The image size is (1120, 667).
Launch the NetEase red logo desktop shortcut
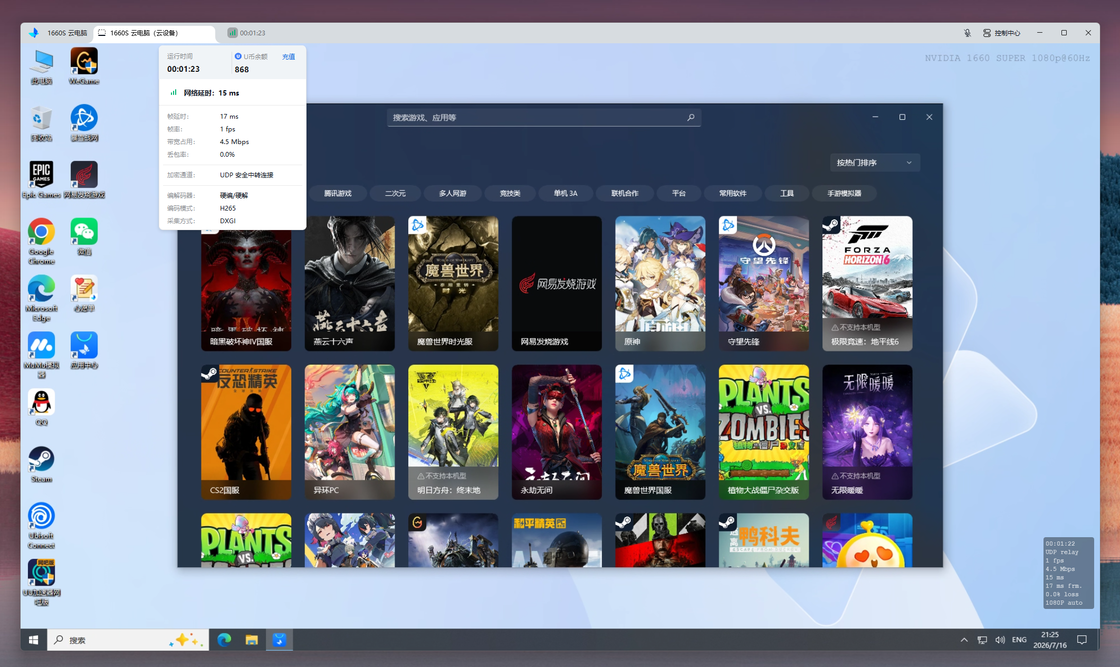pyautogui.click(x=84, y=180)
